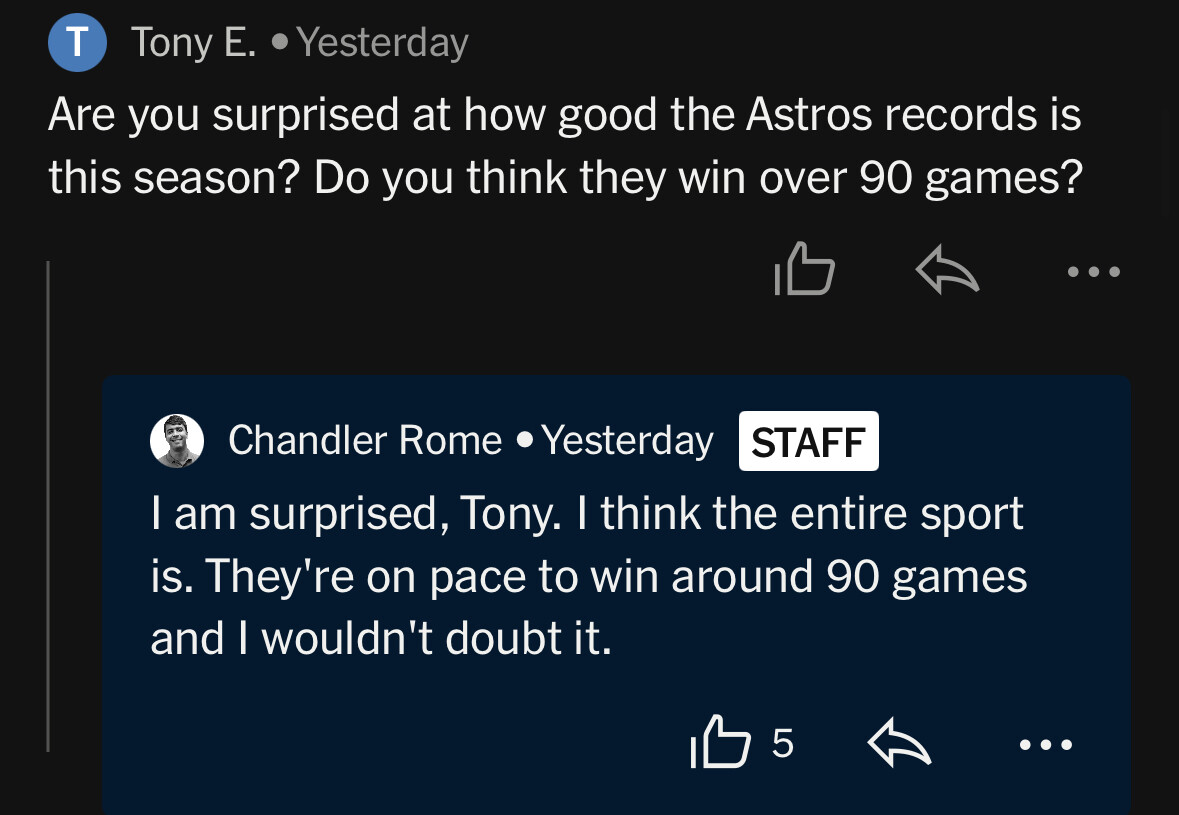The width and height of the screenshot is (1179, 815).
Task: Open the Tony E. username link
Action: (194, 43)
